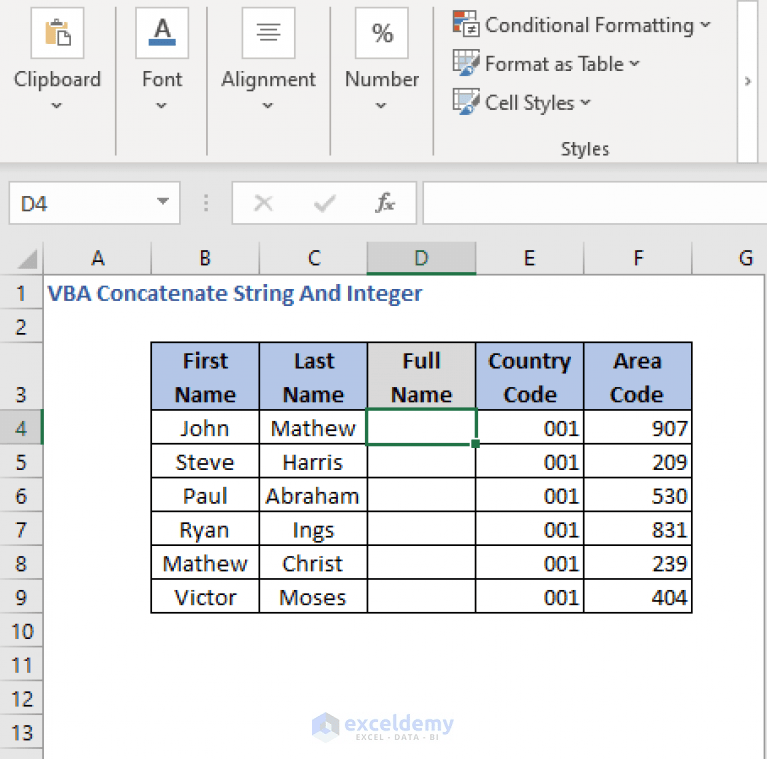
Task: Click the 'Area Code' header cell
Action: pos(638,376)
